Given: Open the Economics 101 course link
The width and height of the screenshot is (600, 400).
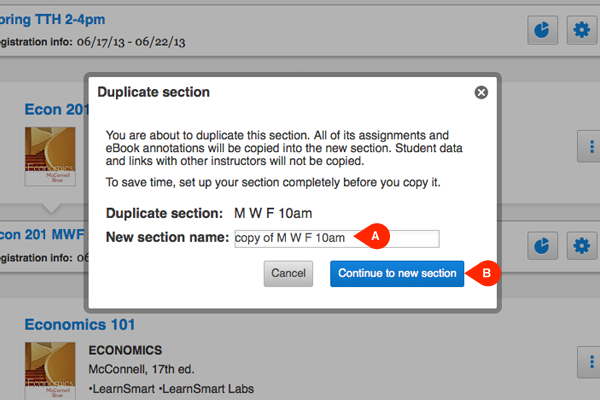Looking at the screenshot, I should pyautogui.click(x=80, y=325).
